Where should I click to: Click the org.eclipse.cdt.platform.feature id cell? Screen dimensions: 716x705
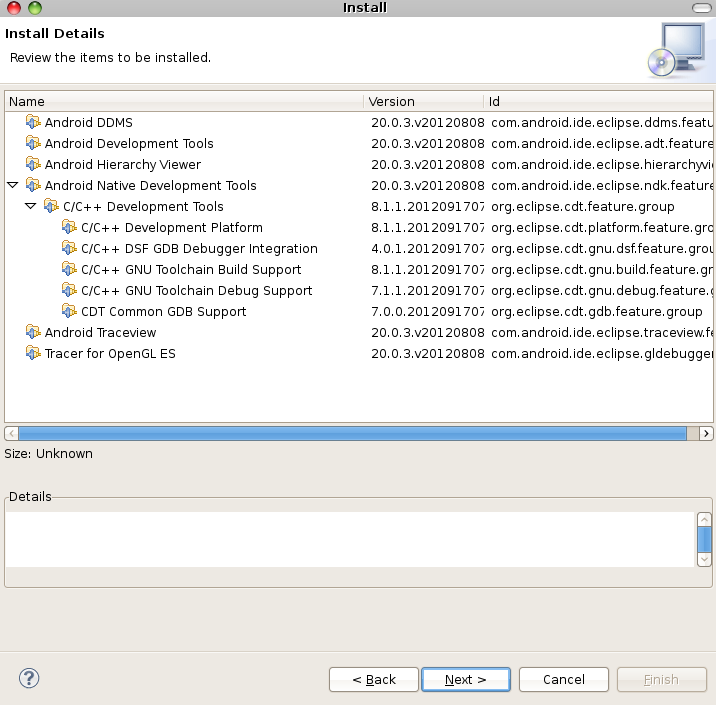pos(602,227)
